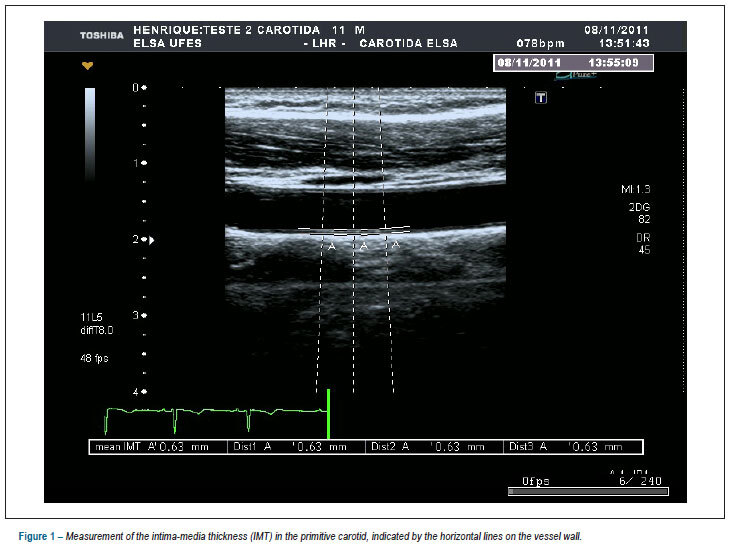730x549 pixels.
Task: Click the 2DG 82 gain value
Action: pos(639,213)
